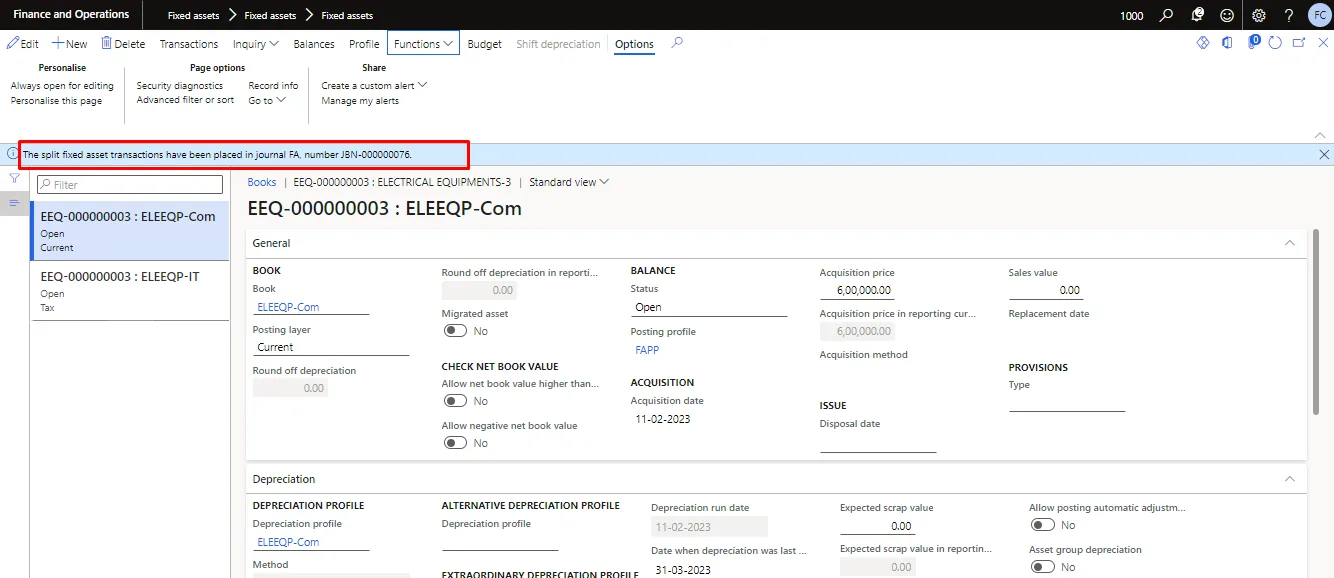Toggle the list pane lines icon
1334x578 pixels.
(x=15, y=203)
